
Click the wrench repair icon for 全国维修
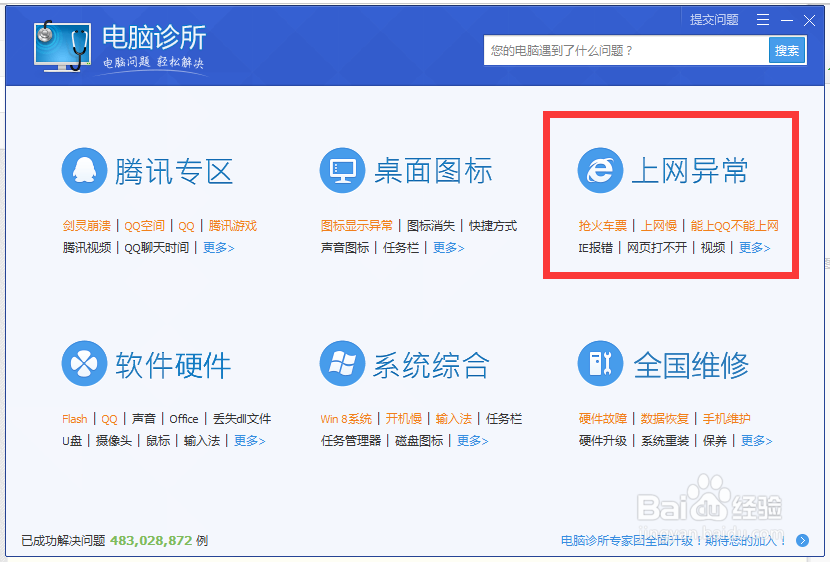point(600,364)
